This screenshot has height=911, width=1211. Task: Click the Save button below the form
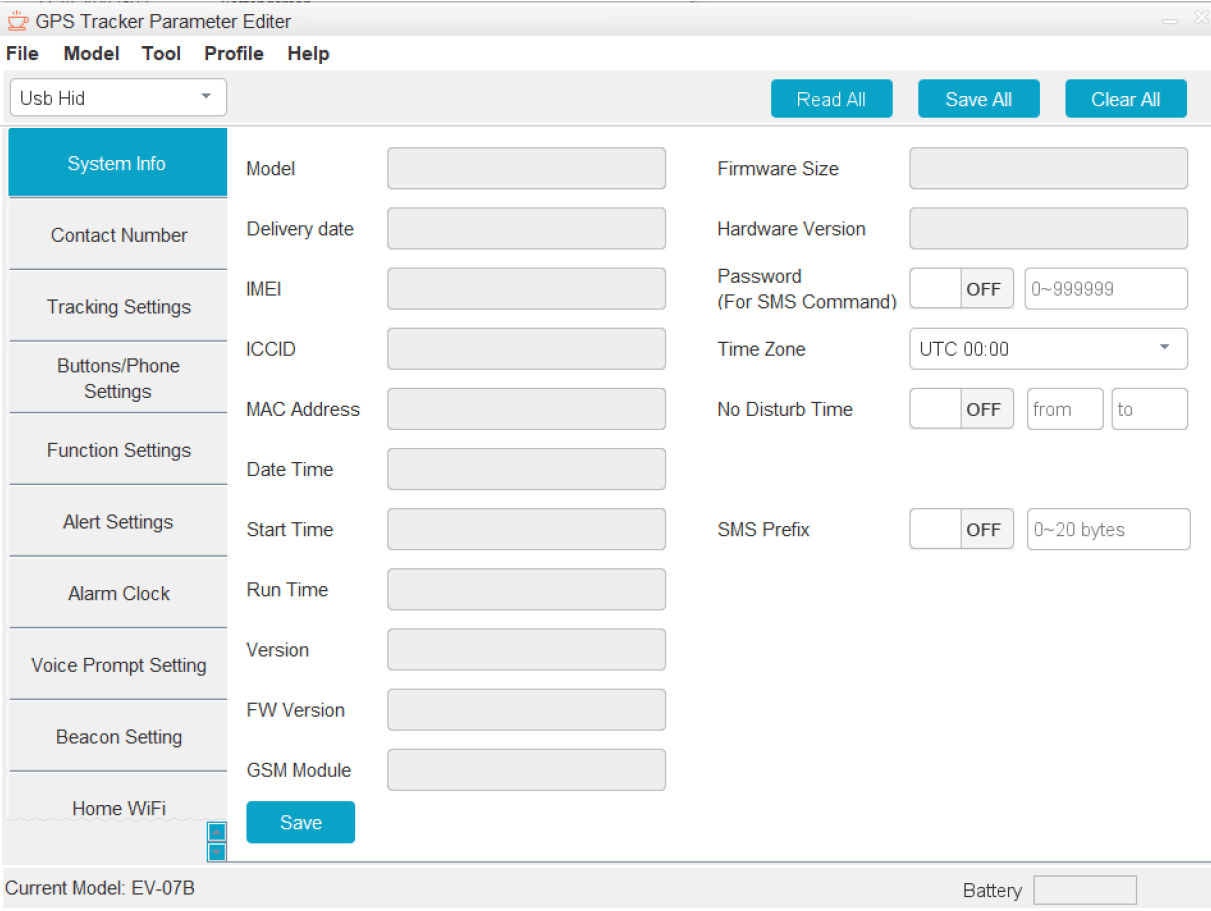click(x=301, y=822)
